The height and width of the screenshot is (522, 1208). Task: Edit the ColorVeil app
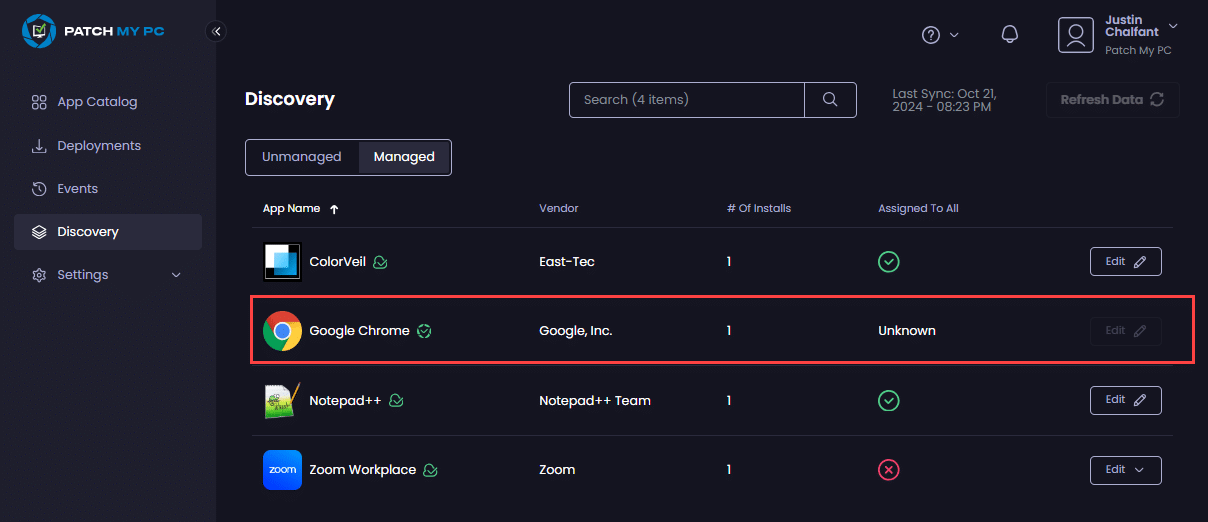1125,262
